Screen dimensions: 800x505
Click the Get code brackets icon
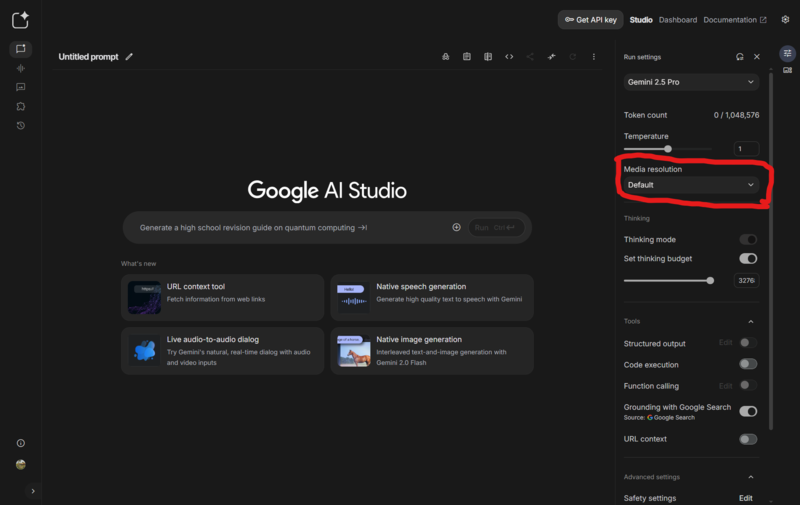click(509, 57)
